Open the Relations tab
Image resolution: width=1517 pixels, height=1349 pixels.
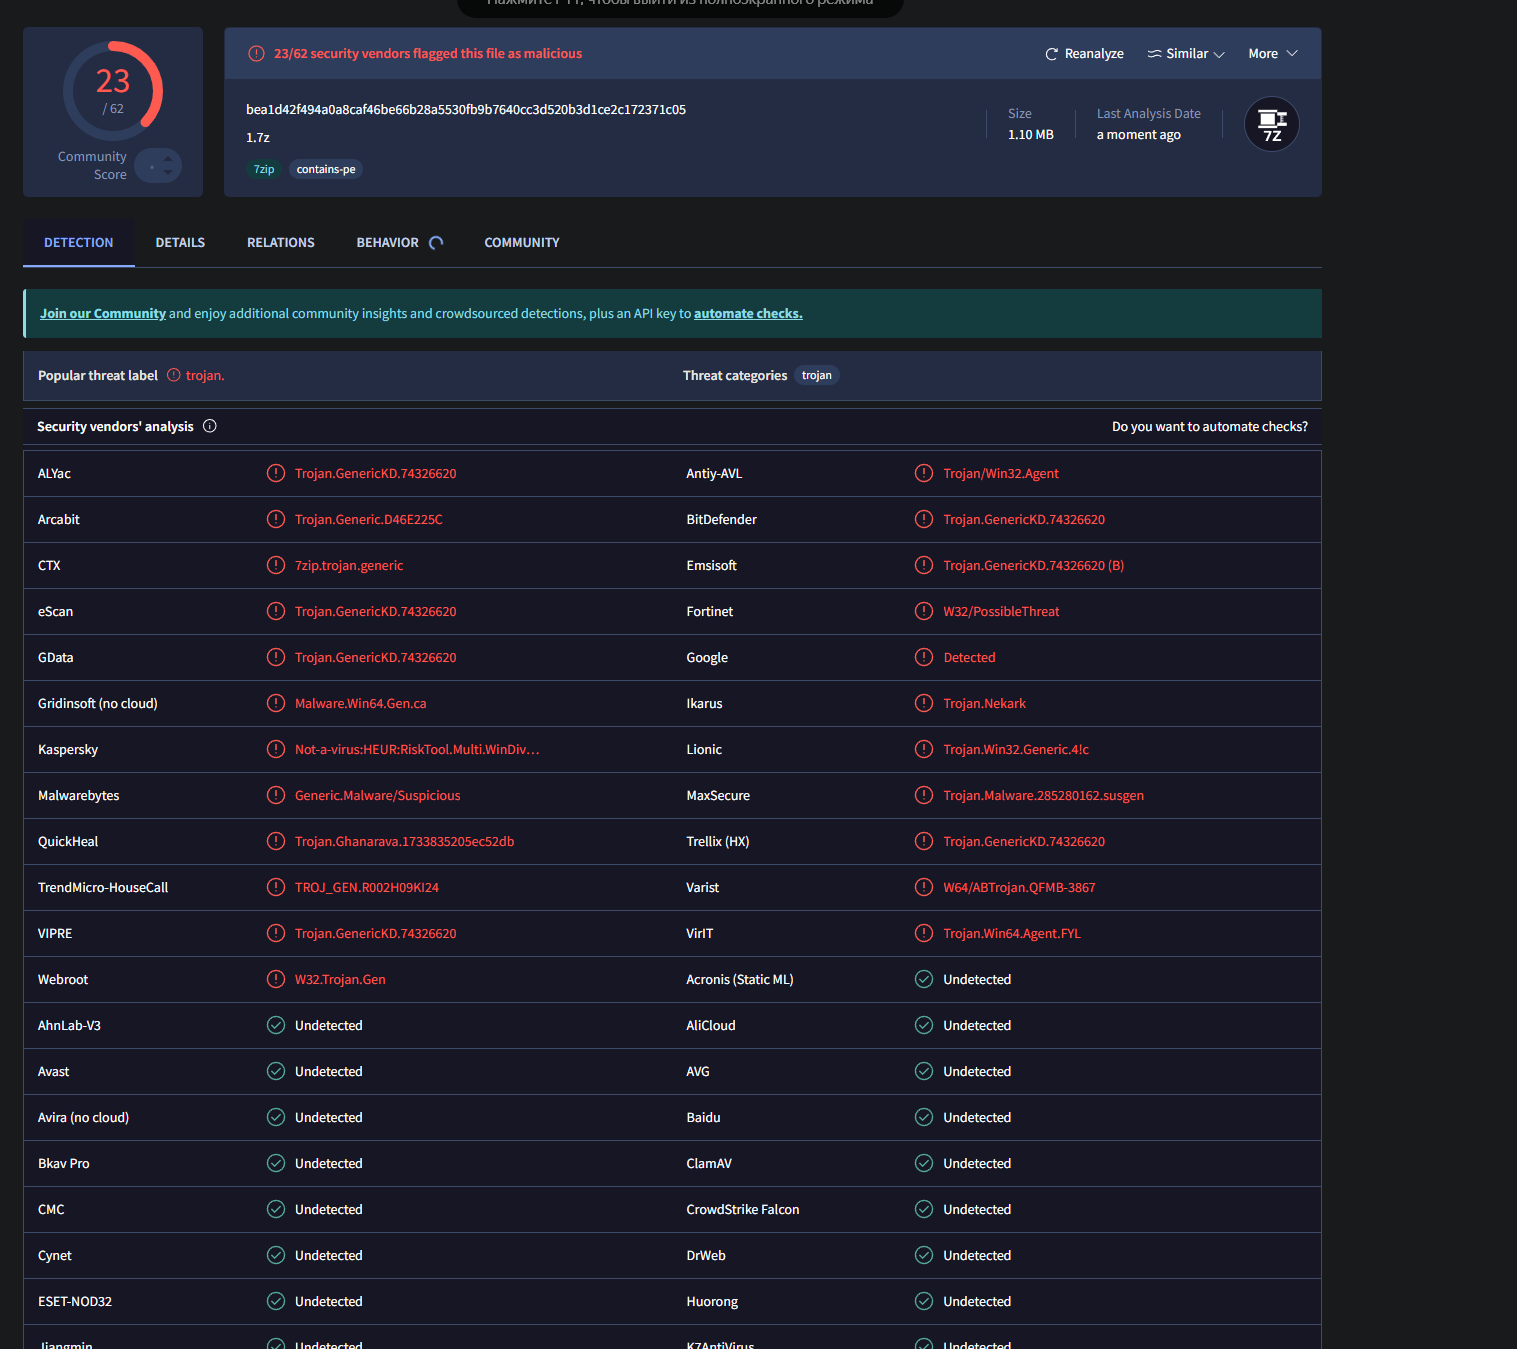coord(281,243)
